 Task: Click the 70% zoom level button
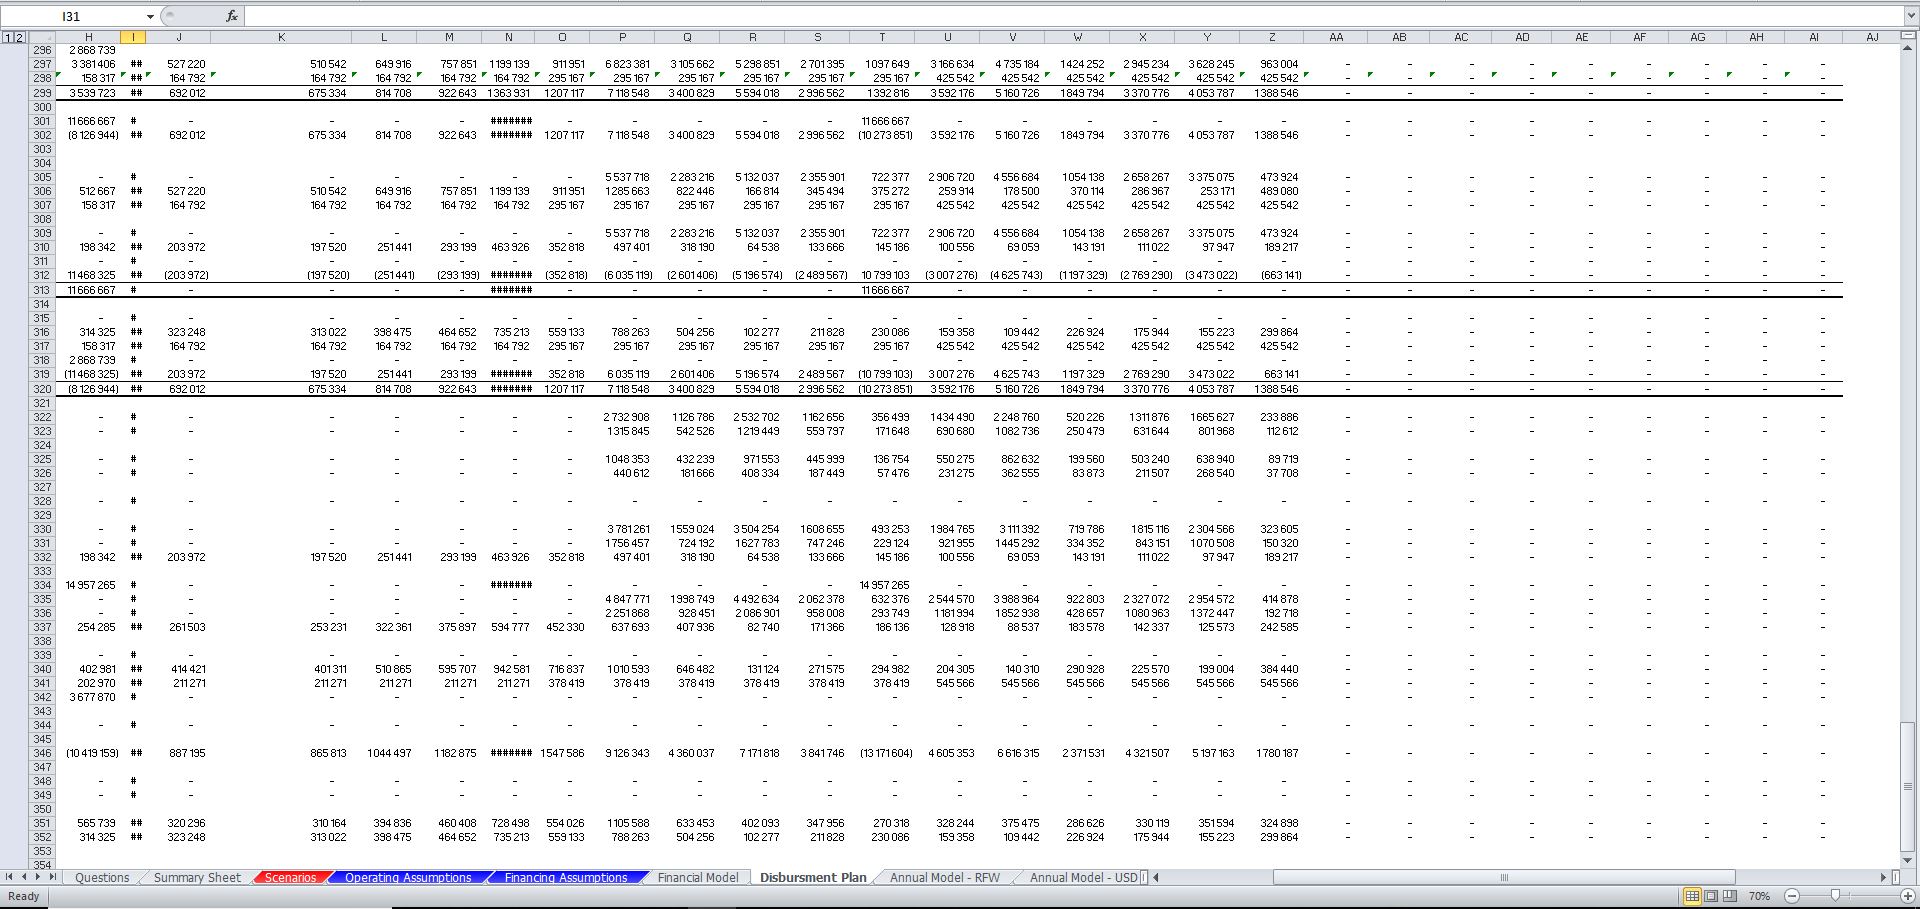1760,896
